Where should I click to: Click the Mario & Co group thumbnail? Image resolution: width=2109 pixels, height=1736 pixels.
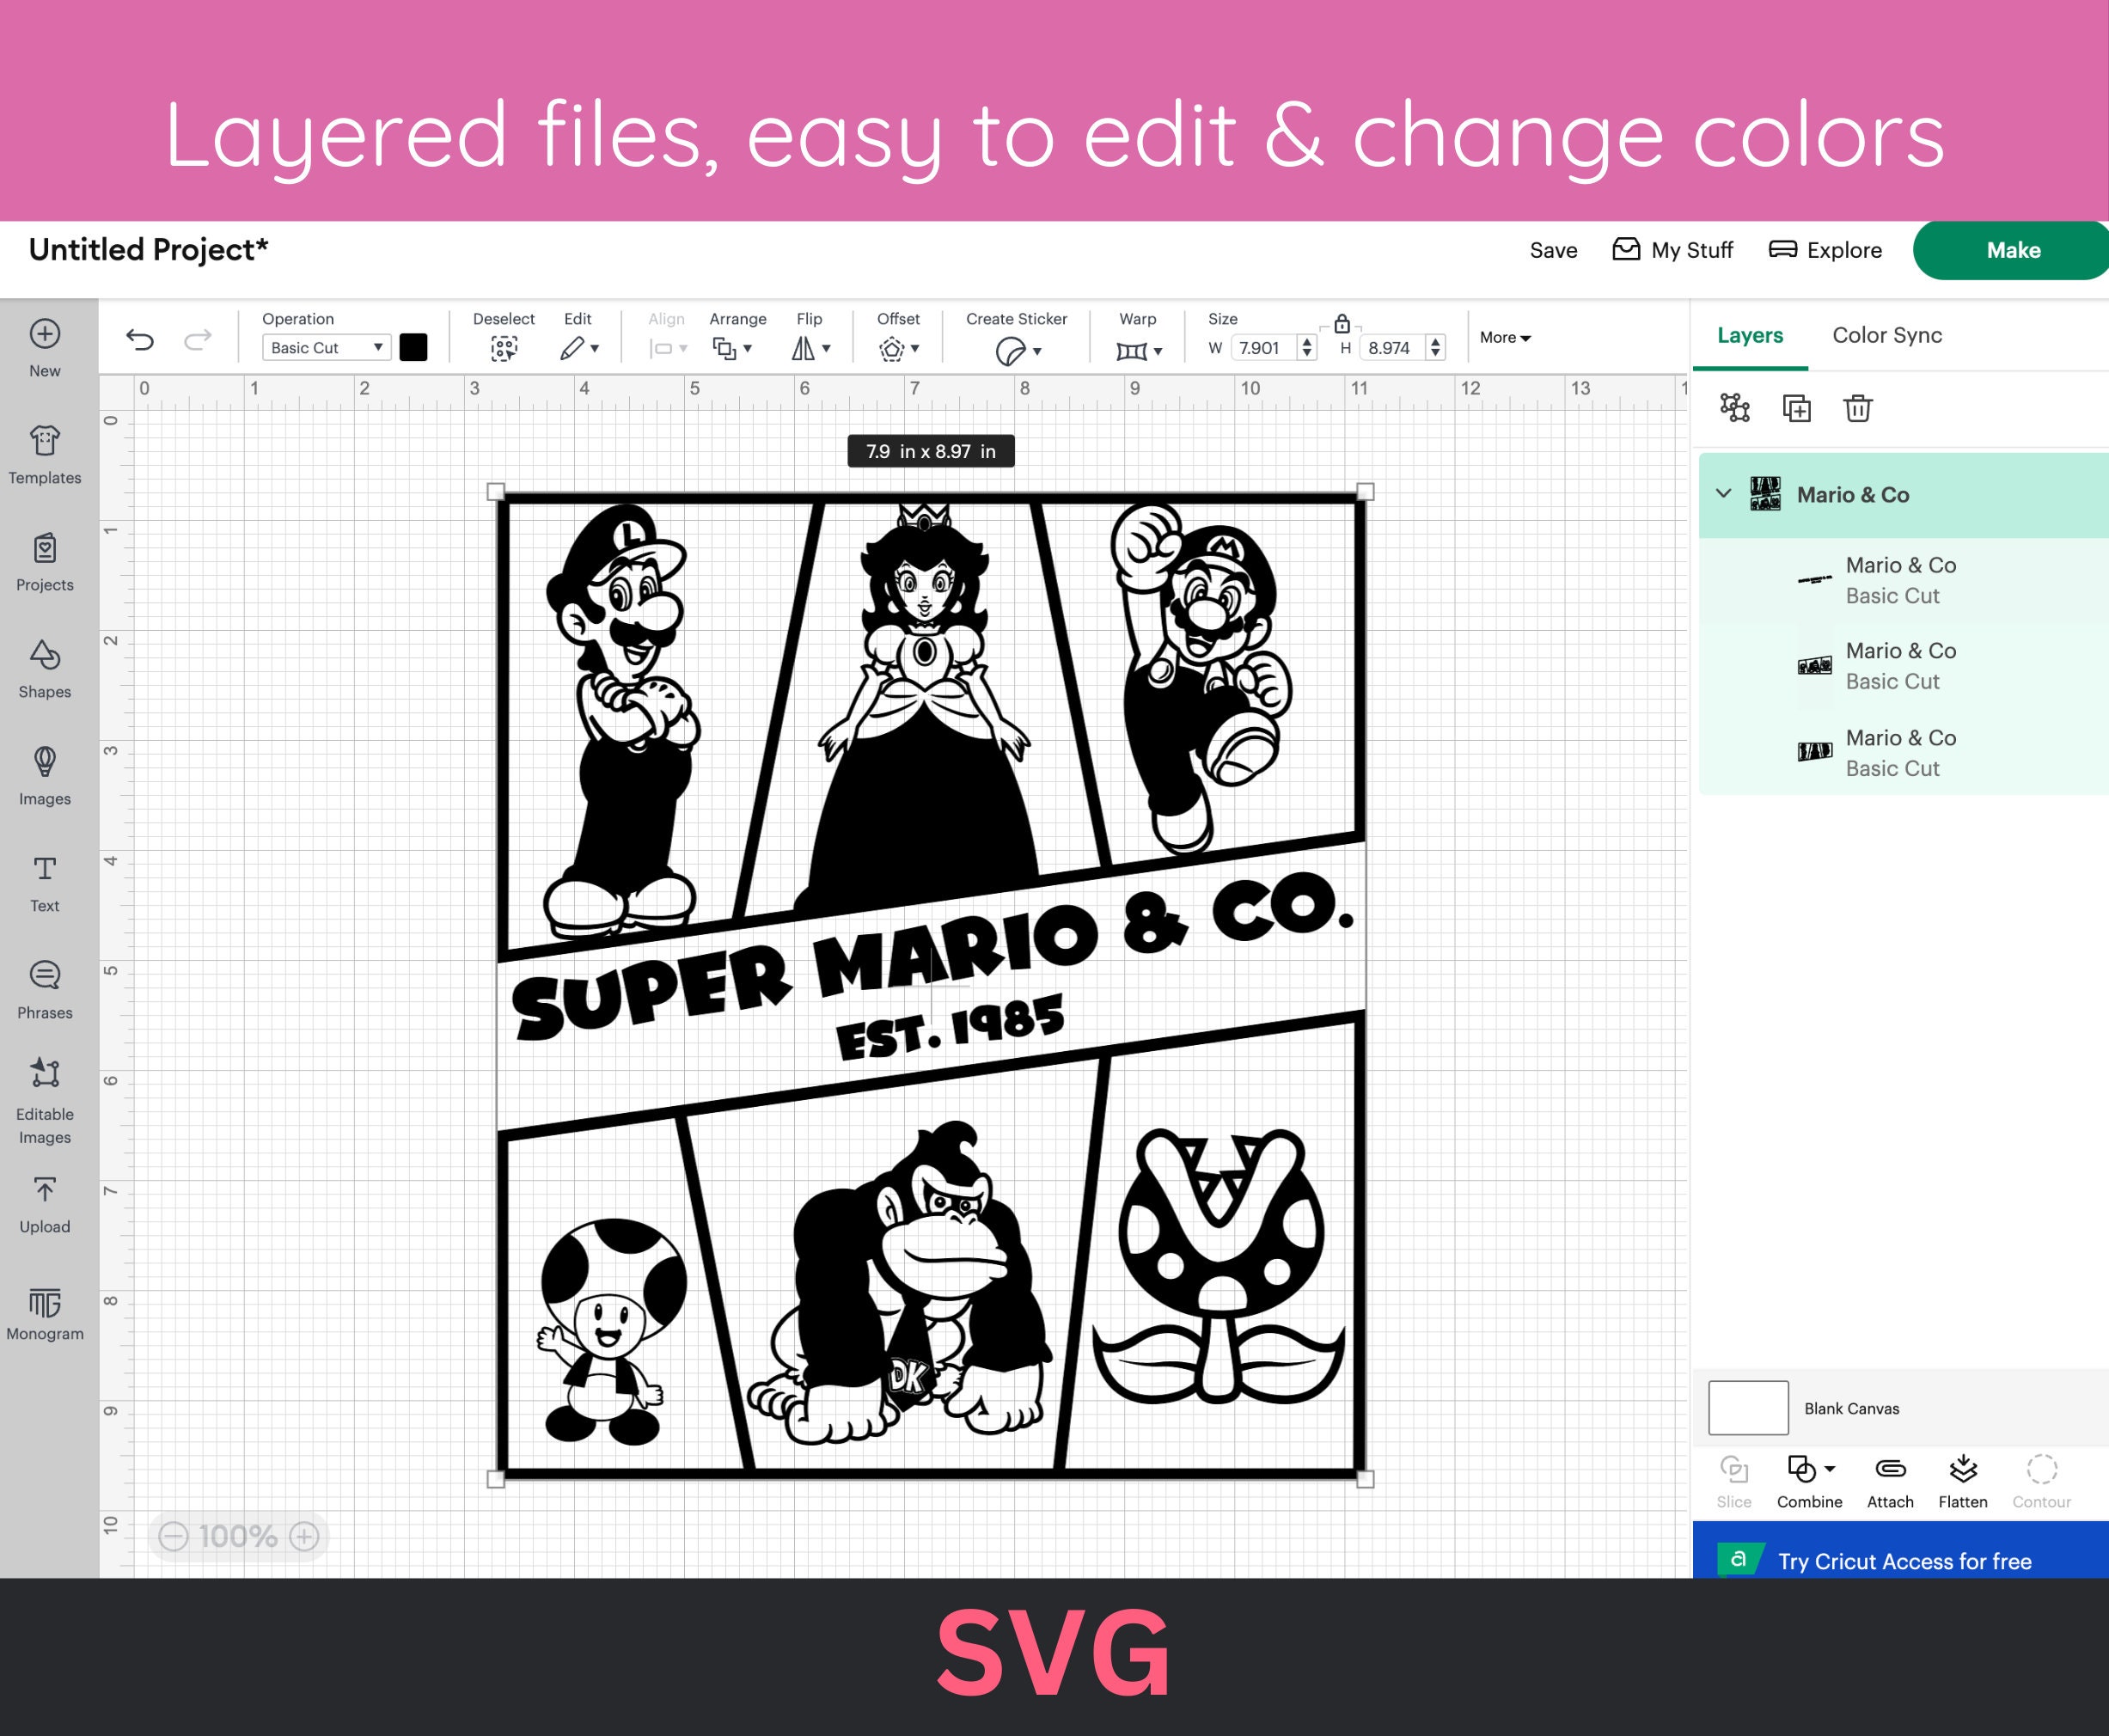pos(1765,494)
